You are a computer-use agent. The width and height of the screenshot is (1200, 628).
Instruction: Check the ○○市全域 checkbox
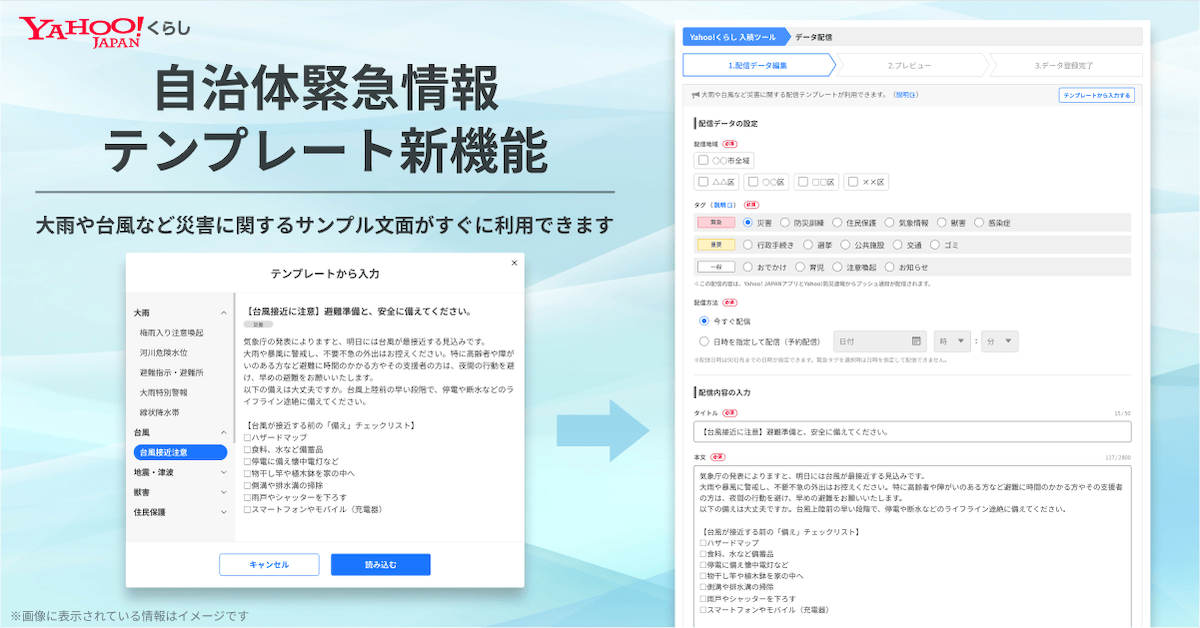point(702,162)
